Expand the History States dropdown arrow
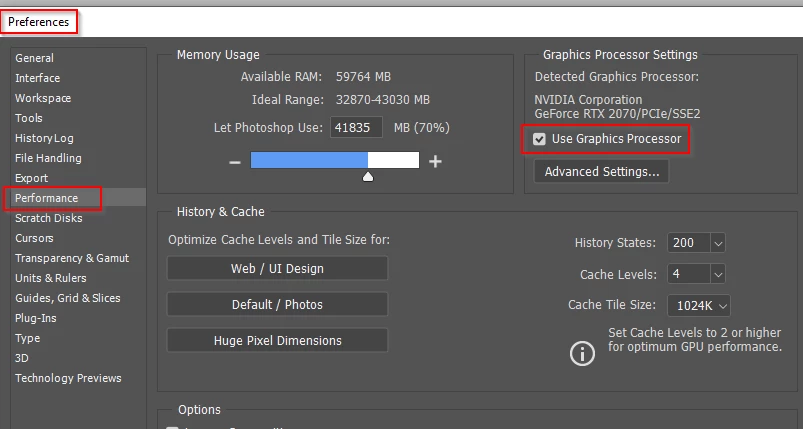Viewport: 803px width, 429px height. (x=718, y=243)
